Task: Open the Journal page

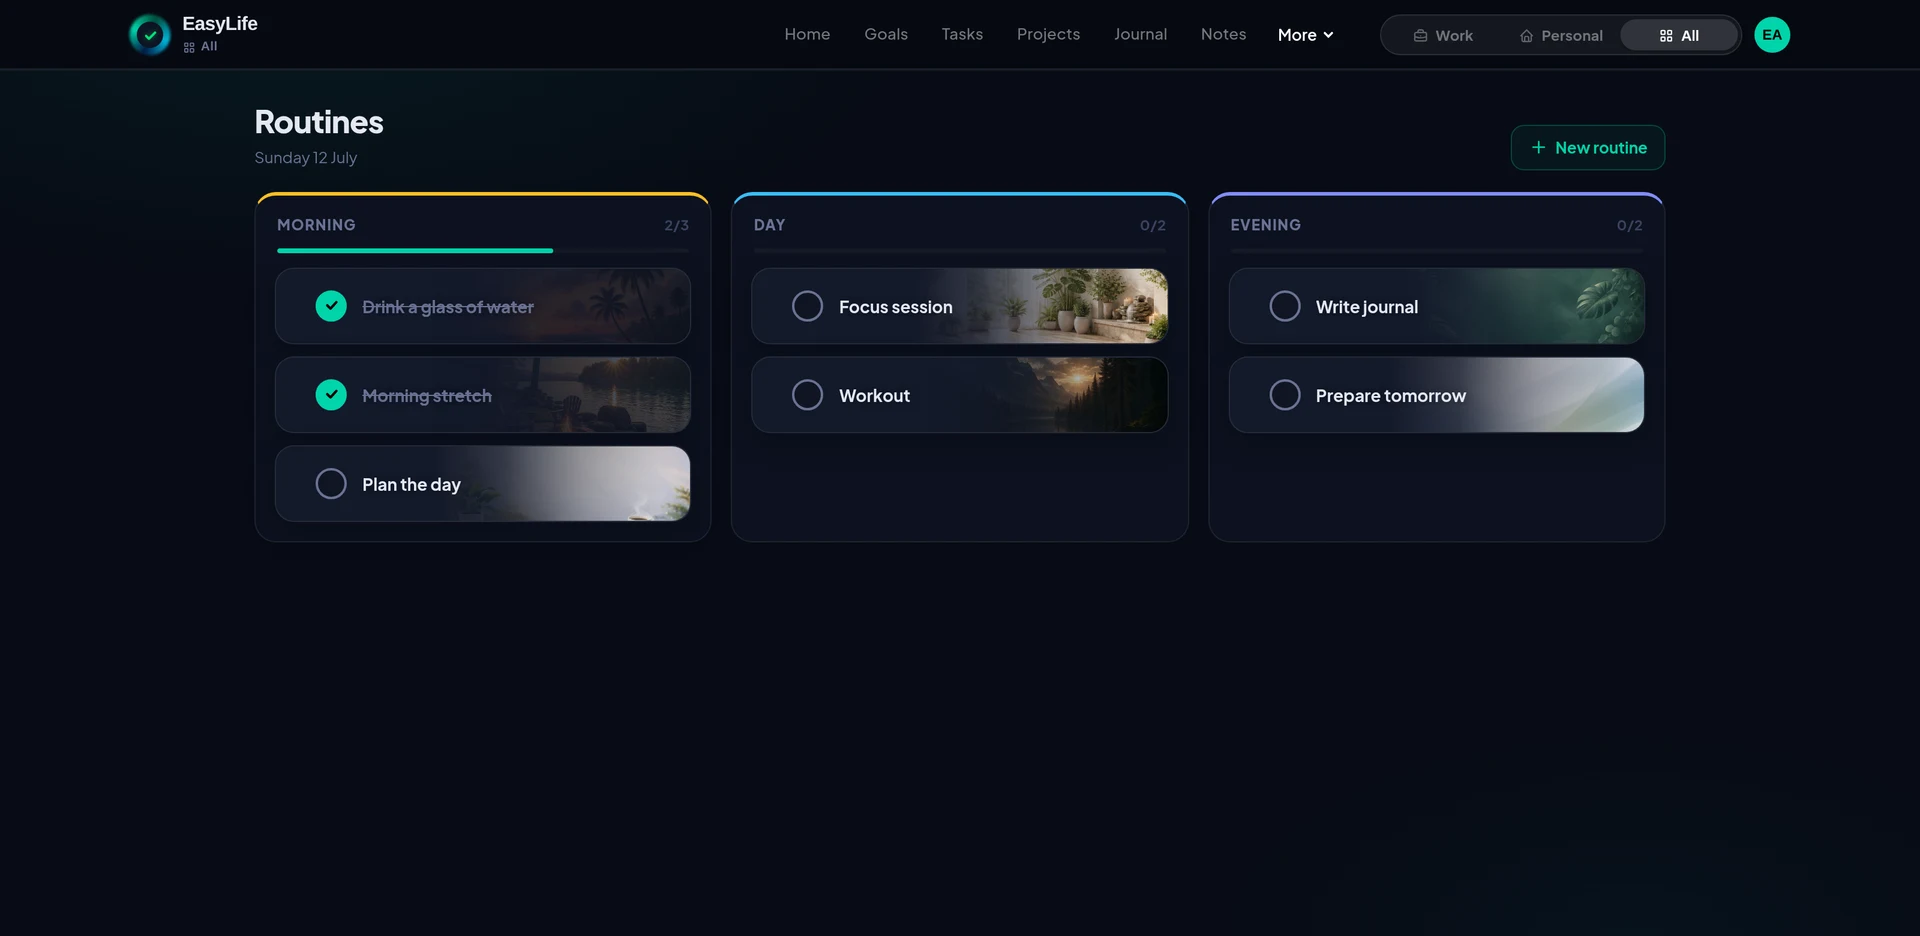Action: click(1140, 34)
